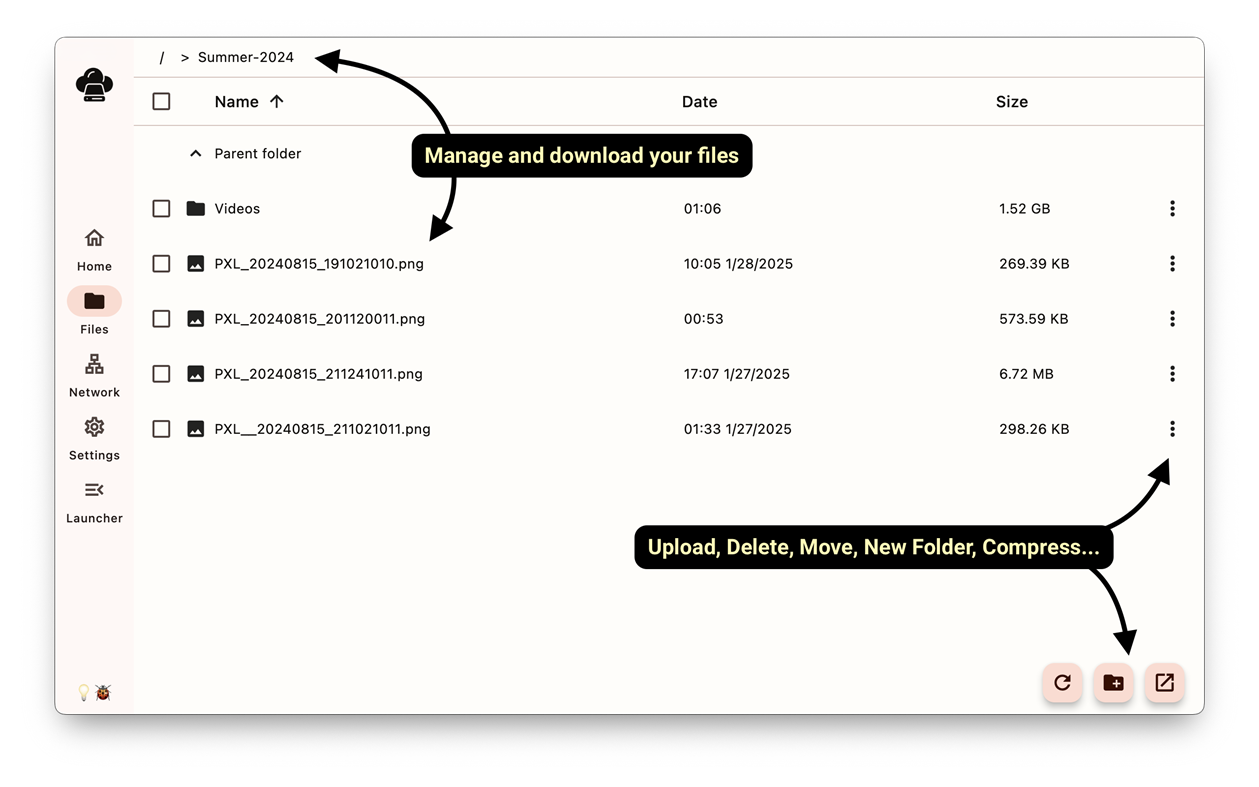Sort by the Name column header

[236, 101]
